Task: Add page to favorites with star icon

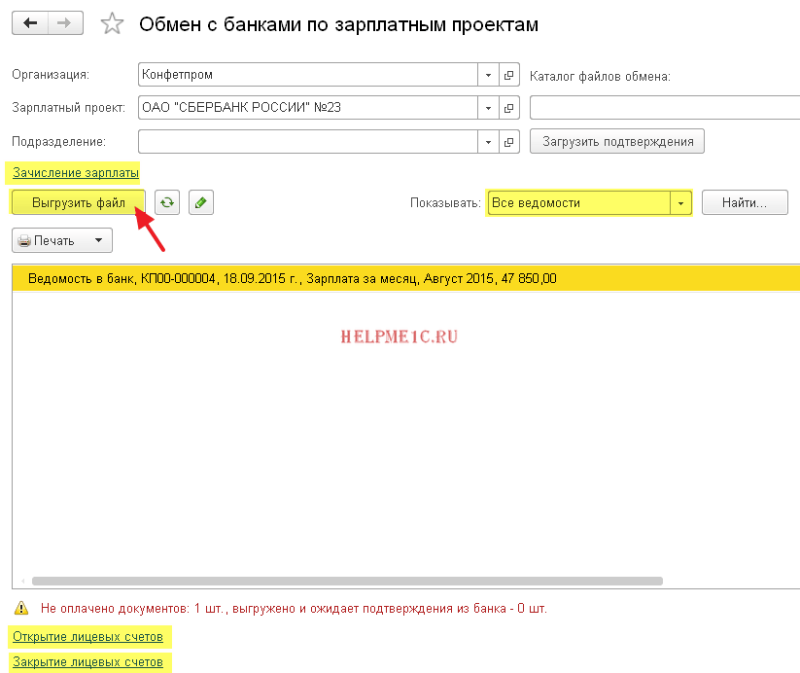Action: click(112, 23)
